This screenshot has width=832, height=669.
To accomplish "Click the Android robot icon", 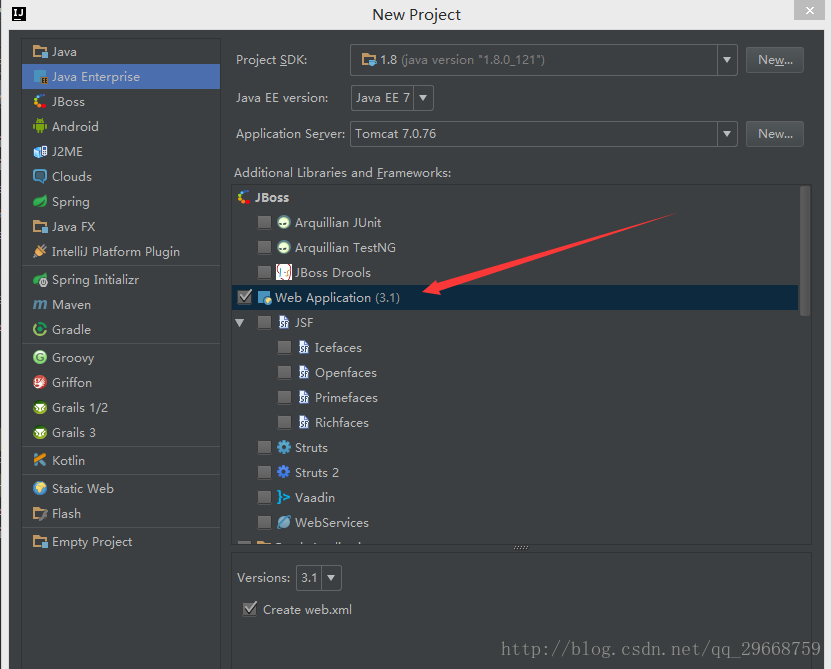I will click(x=40, y=126).
